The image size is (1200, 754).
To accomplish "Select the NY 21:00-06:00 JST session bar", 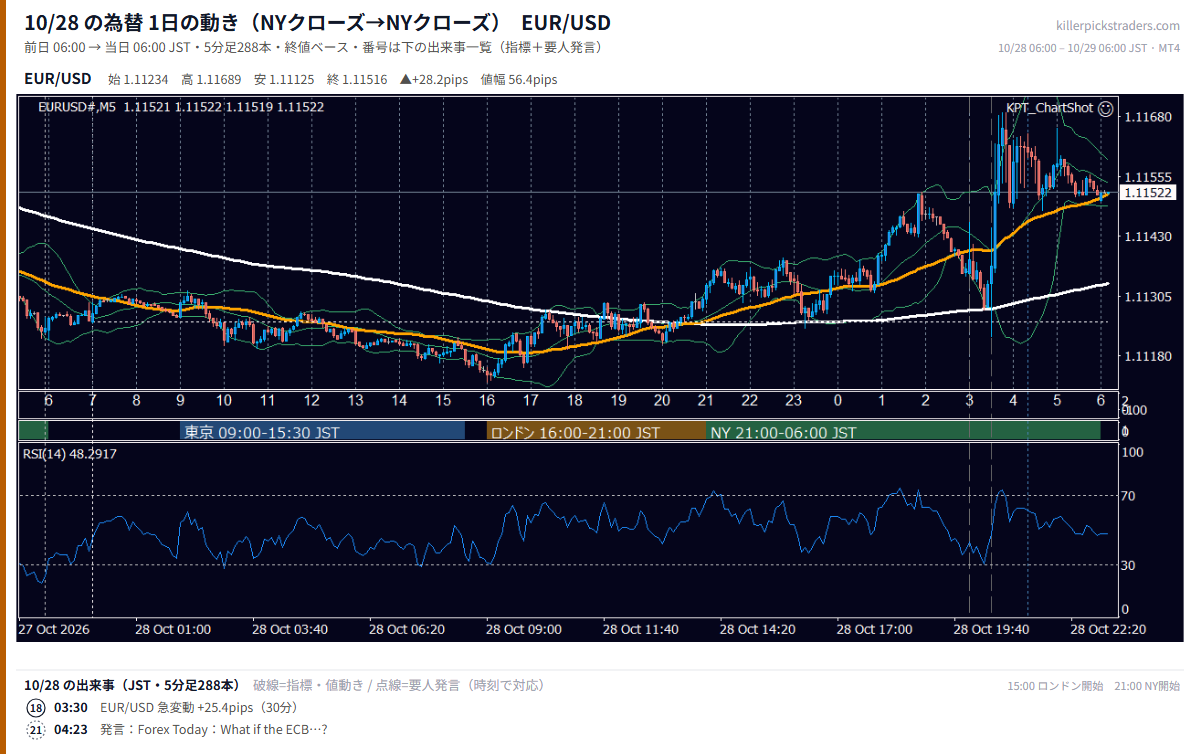I will pyautogui.click(x=903, y=432).
